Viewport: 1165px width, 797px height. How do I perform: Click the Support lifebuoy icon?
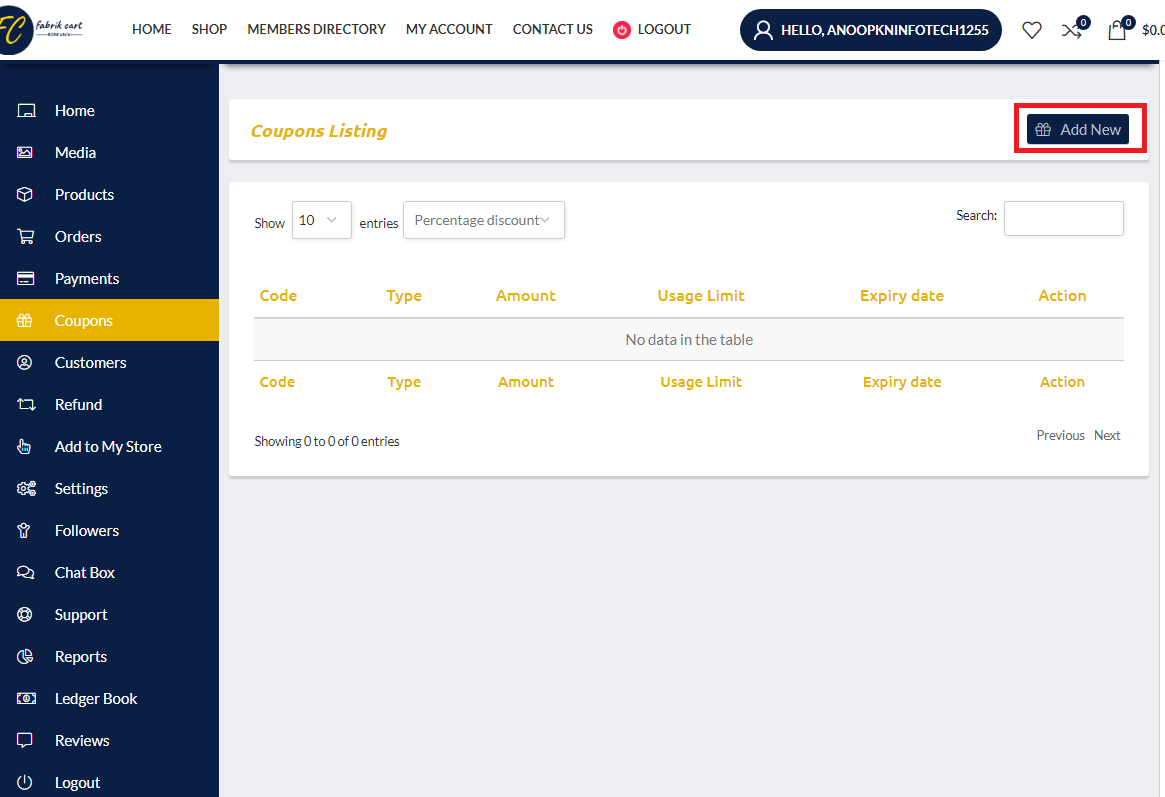(x=25, y=614)
